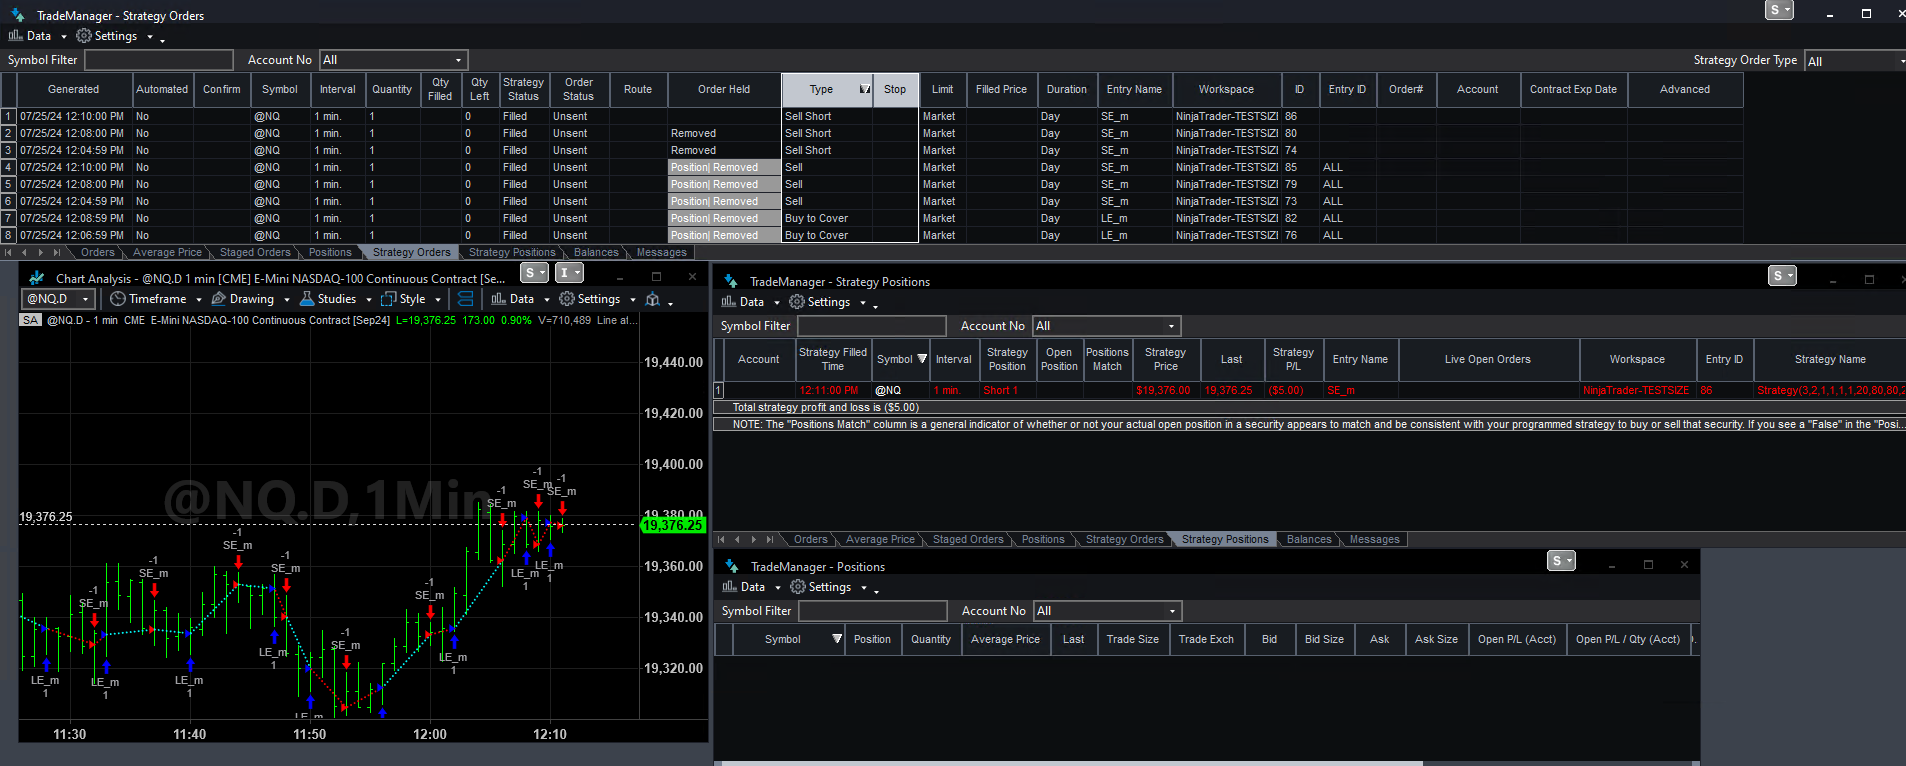Click the Positions window title icon
This screenshot has width=1906, height=766.
(x=732, y=566)
